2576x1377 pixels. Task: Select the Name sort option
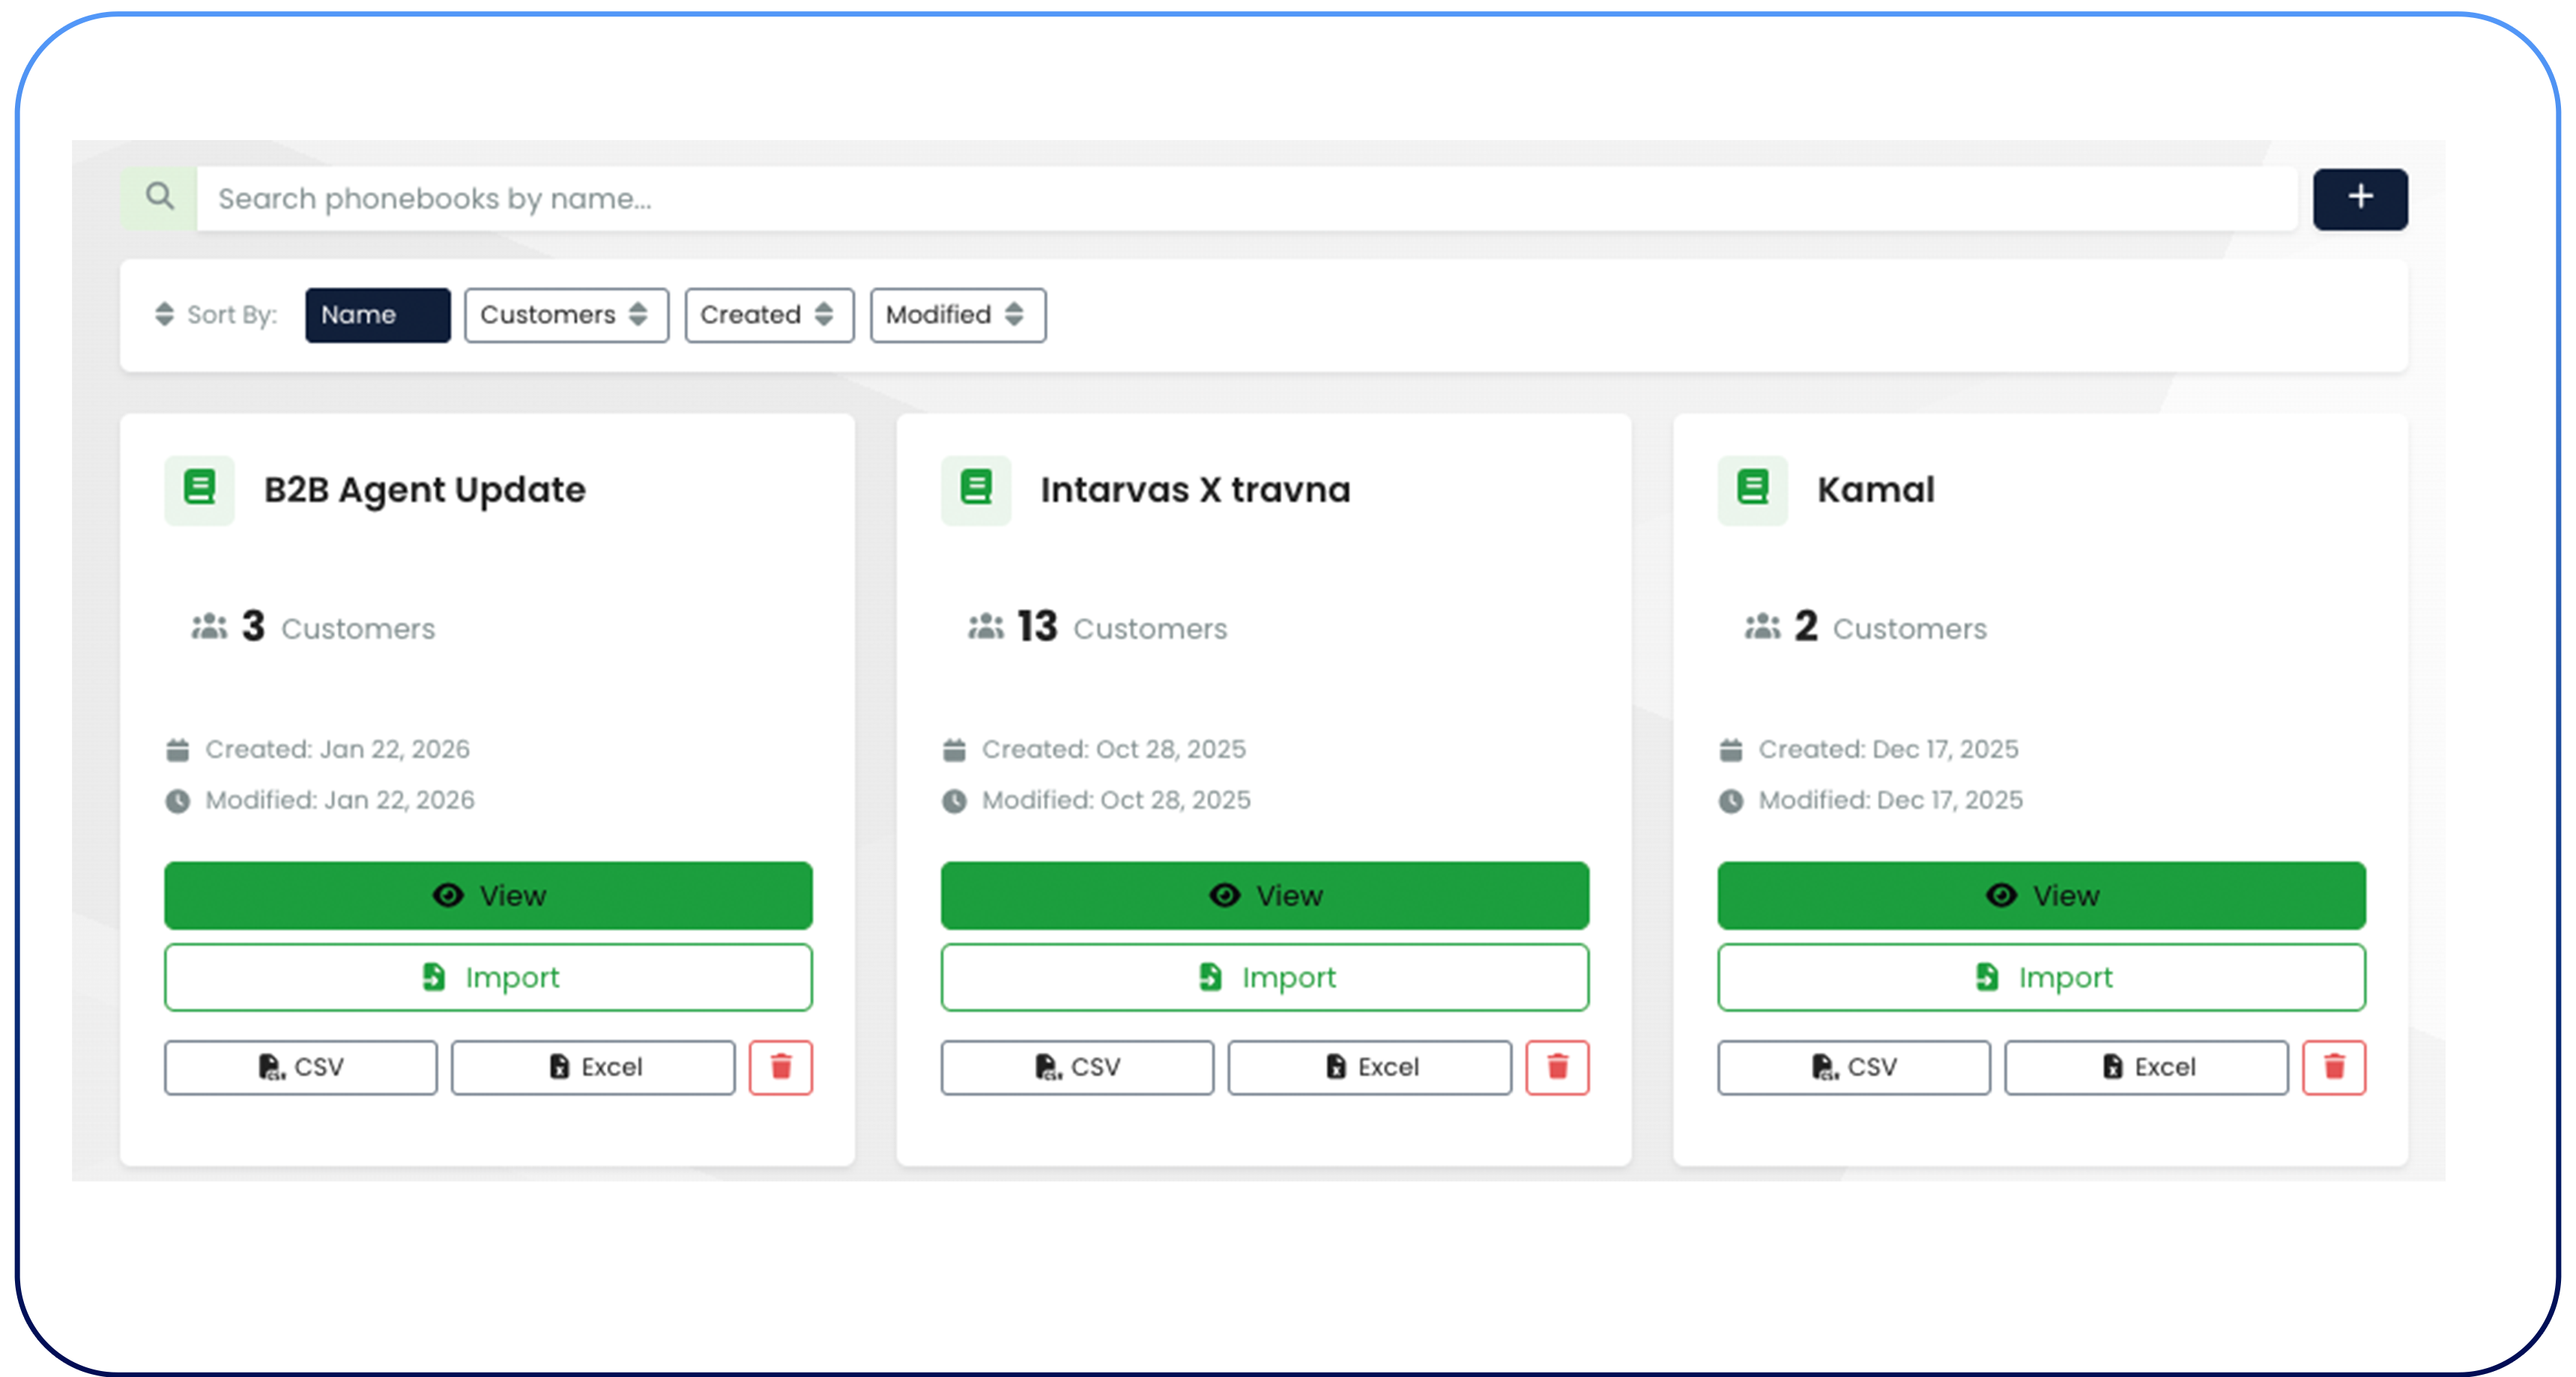coord(377,315)
